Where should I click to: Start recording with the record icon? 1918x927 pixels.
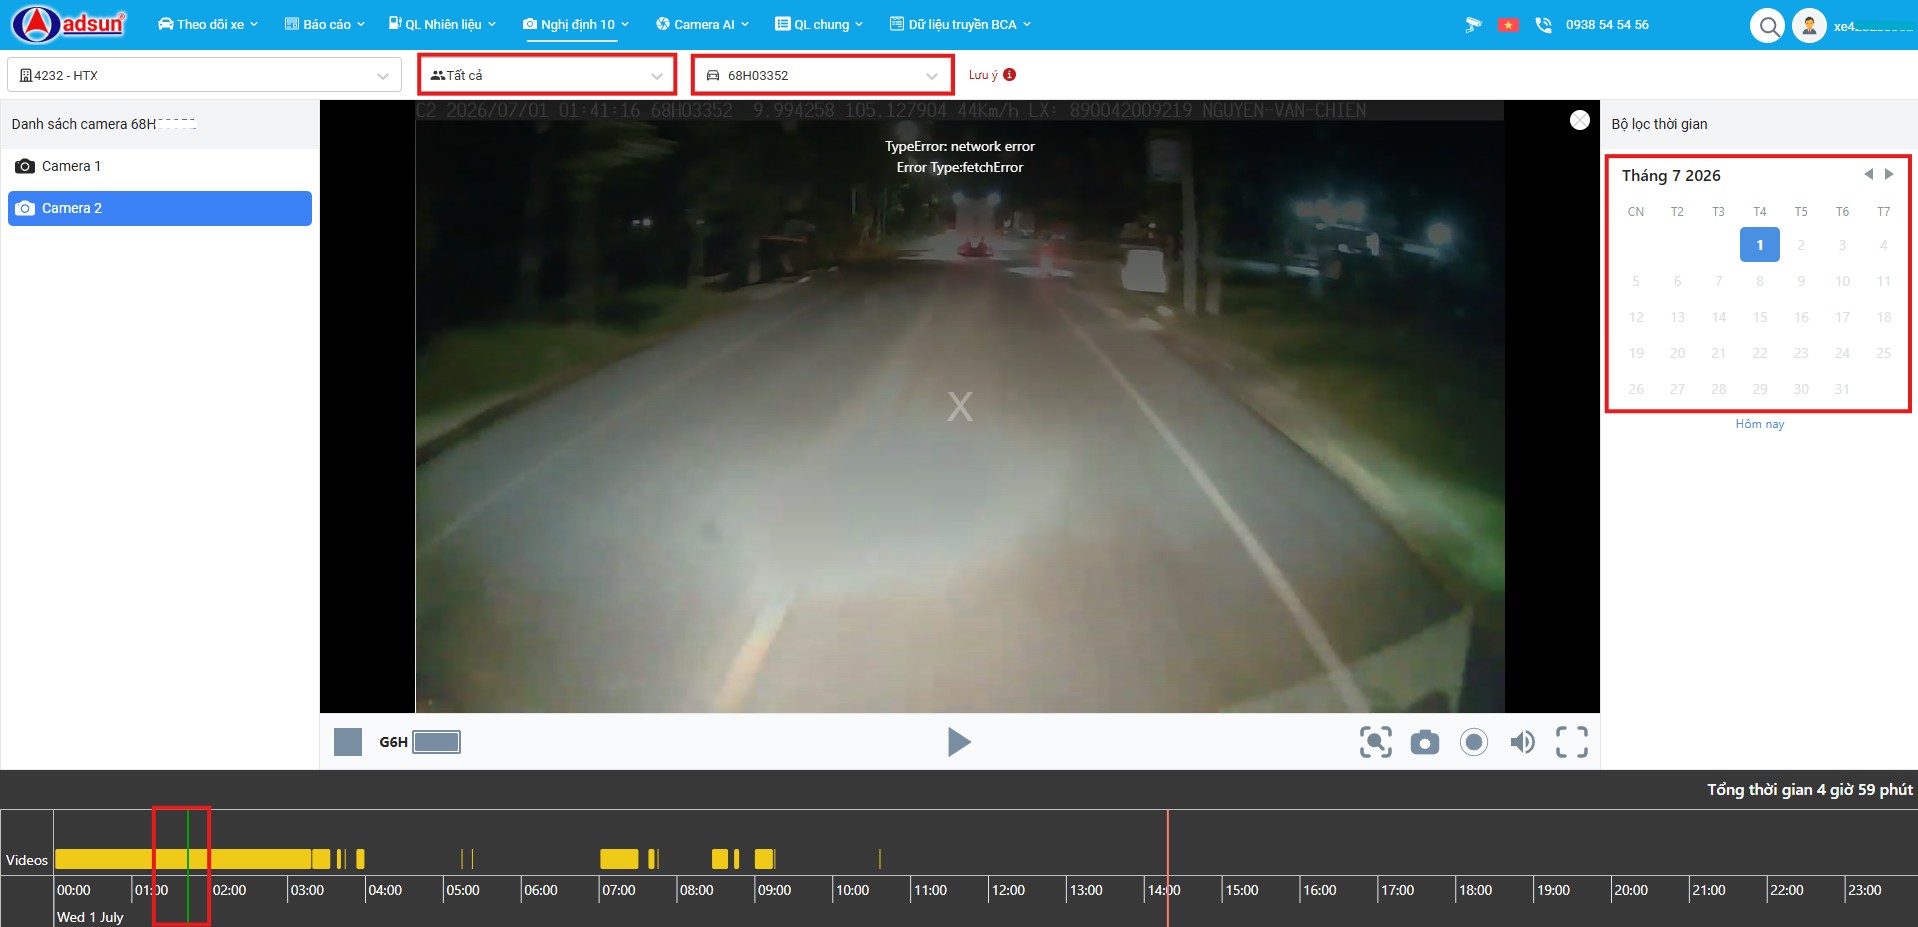click(1474, 742)
